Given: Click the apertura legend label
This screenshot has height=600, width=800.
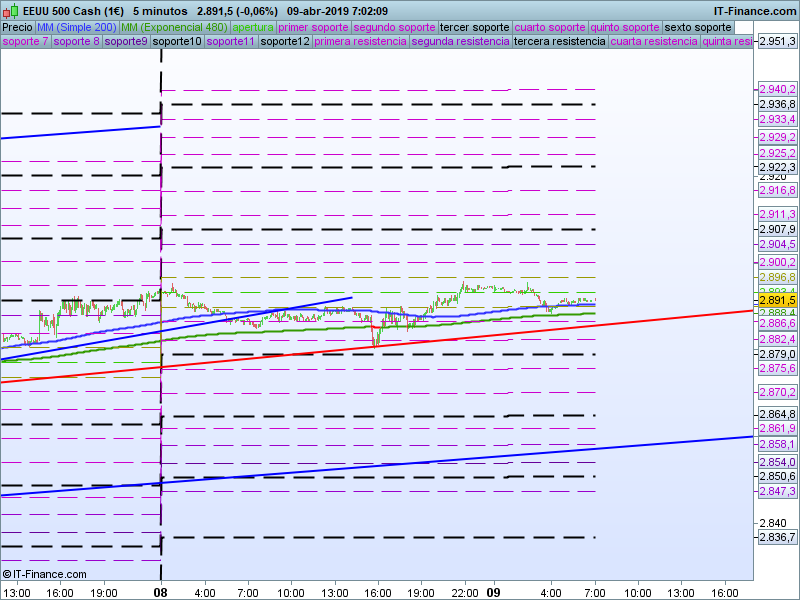Looking at the screenshot, I should (x=252, y=27).
